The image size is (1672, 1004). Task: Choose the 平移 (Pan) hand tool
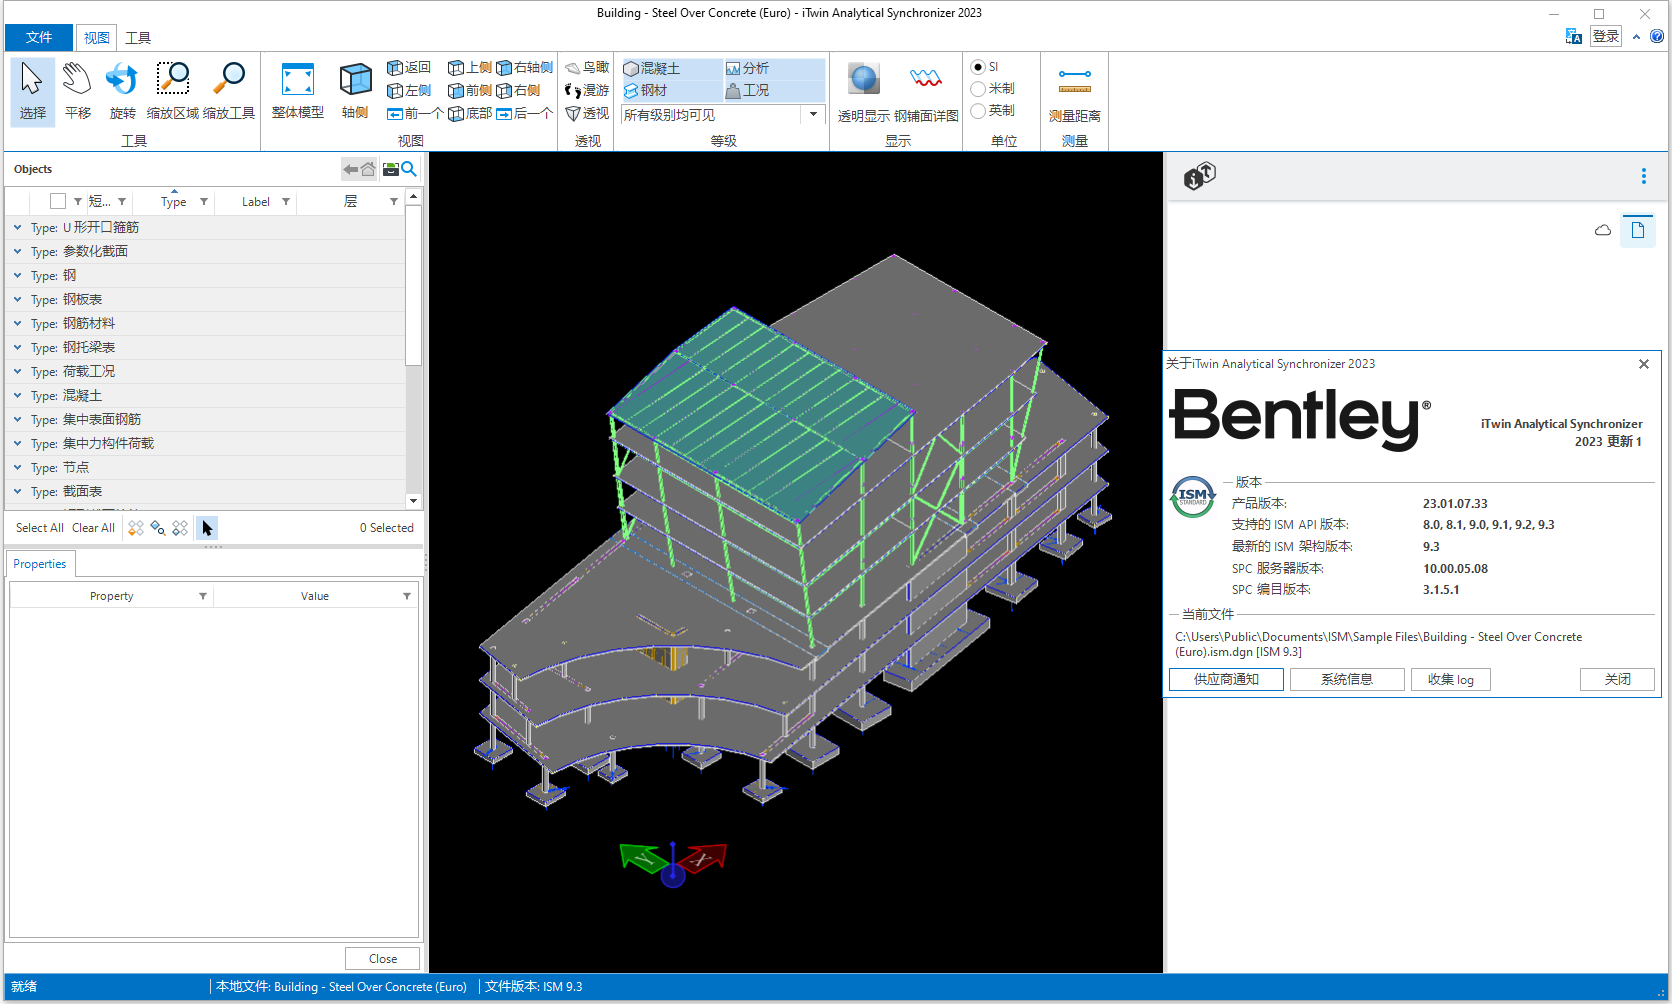coord(77,90)
